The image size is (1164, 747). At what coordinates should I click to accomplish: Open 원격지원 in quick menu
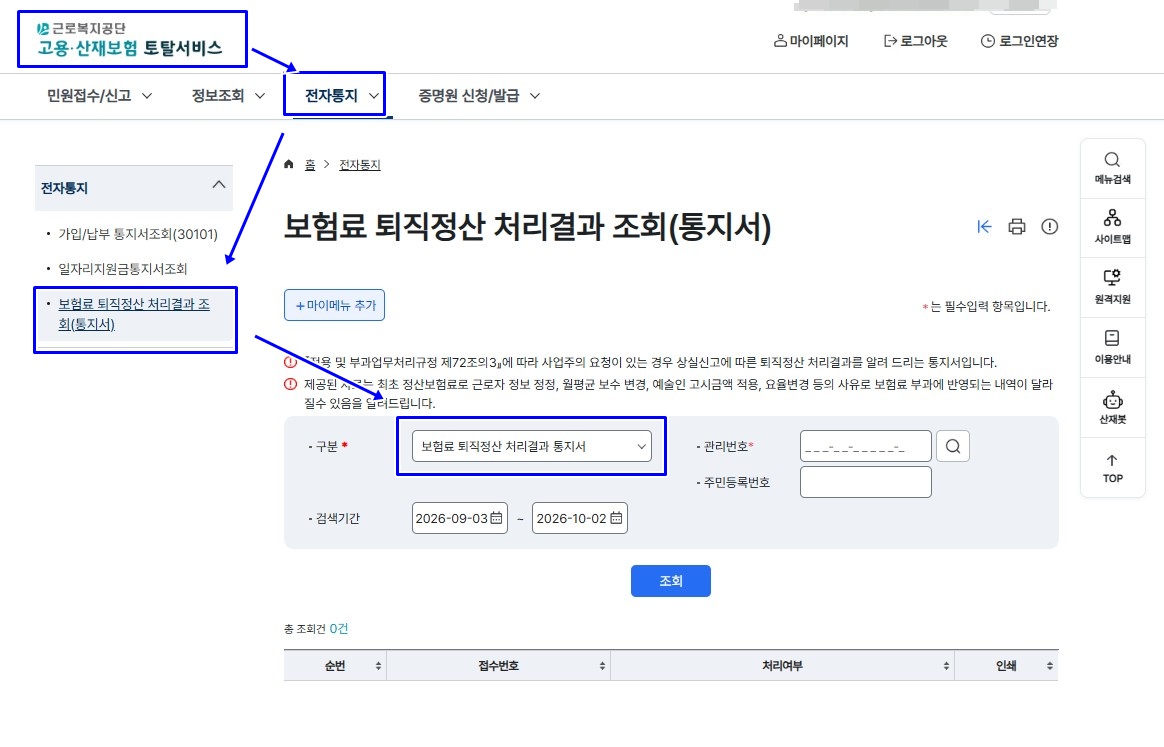click(x=1113, y=288)
